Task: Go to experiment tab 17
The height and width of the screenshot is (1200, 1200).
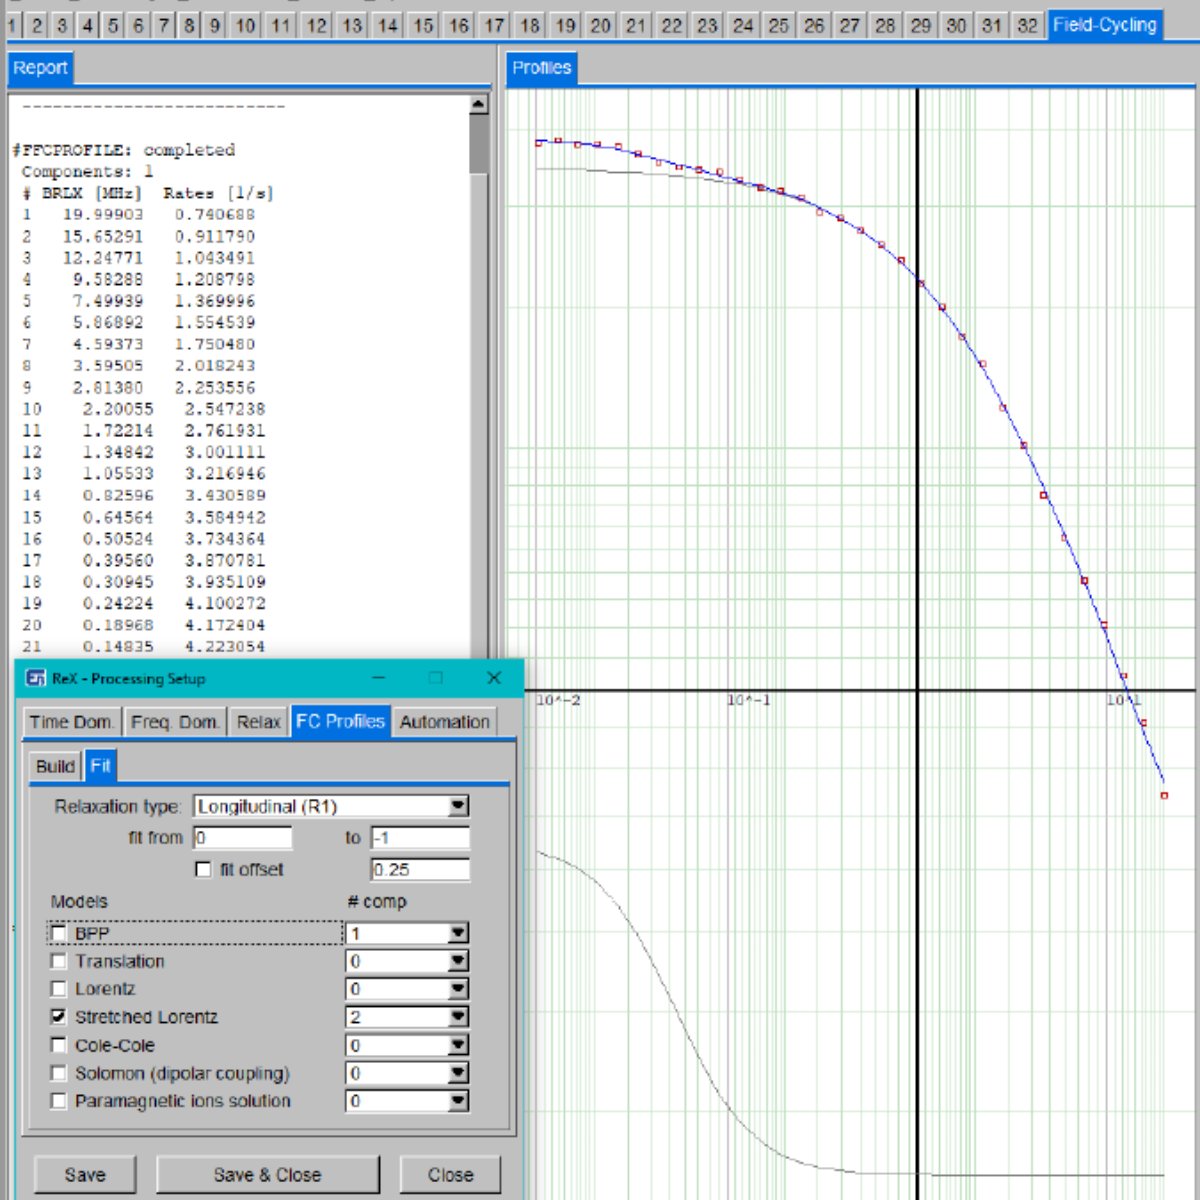Action: point(494,25)
